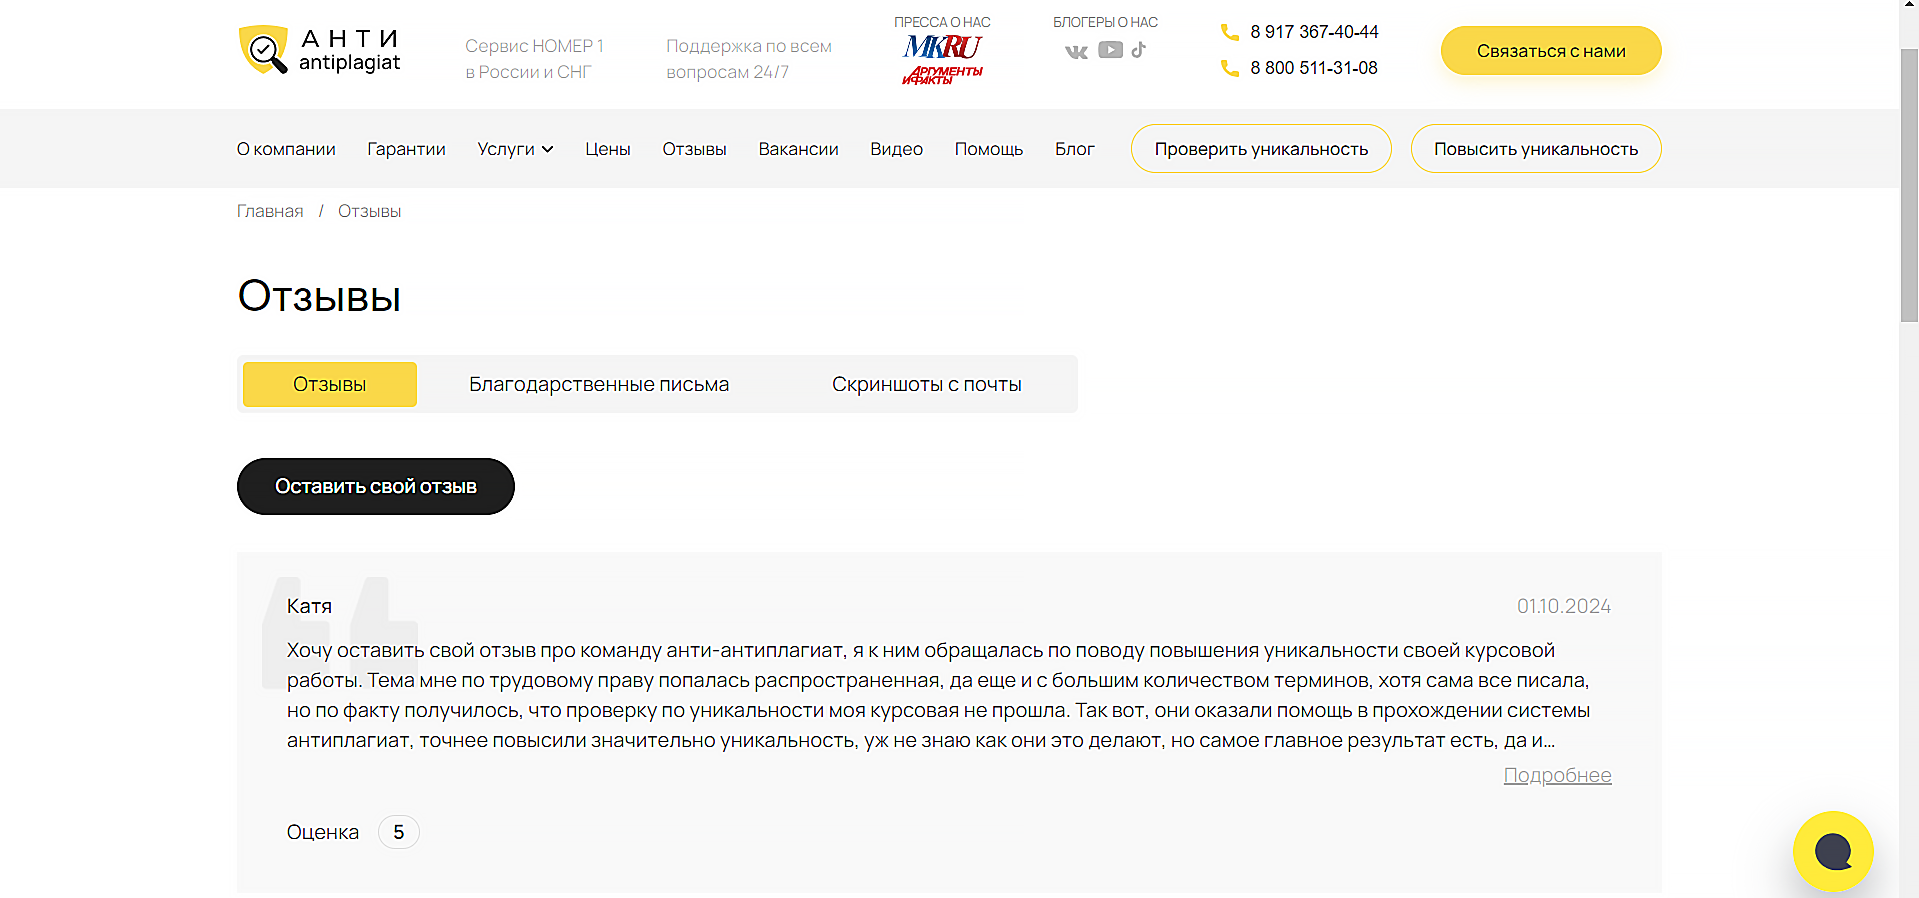The width and height of the screenshot is (1919, 898).
Task: Open the Блог page
Action: pos(1074,149)
